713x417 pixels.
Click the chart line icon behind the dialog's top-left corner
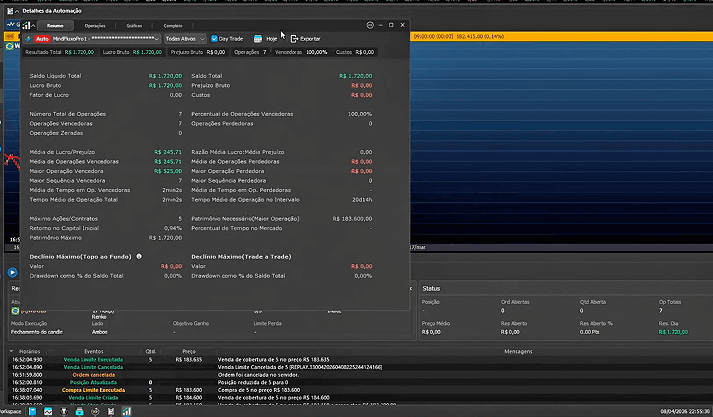11,25
